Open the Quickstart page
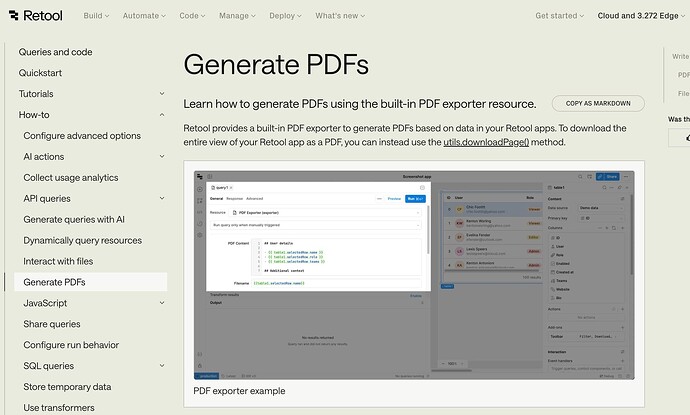 40,73
